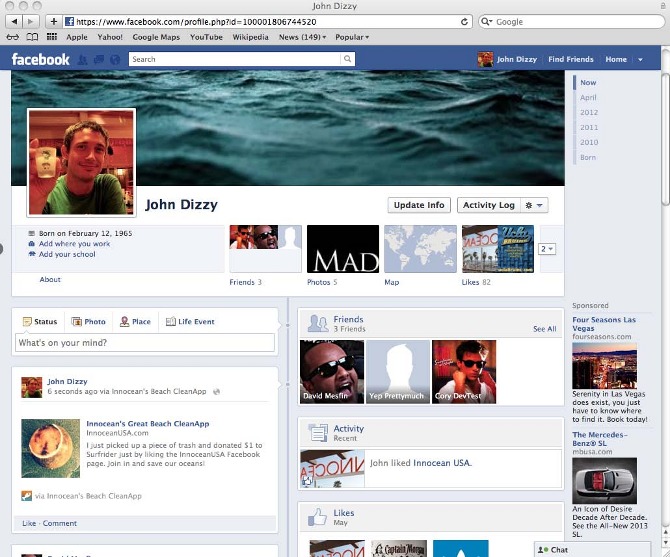
Task: Open Yep Prettymuch's friend photo
Action: pos(398,372)
